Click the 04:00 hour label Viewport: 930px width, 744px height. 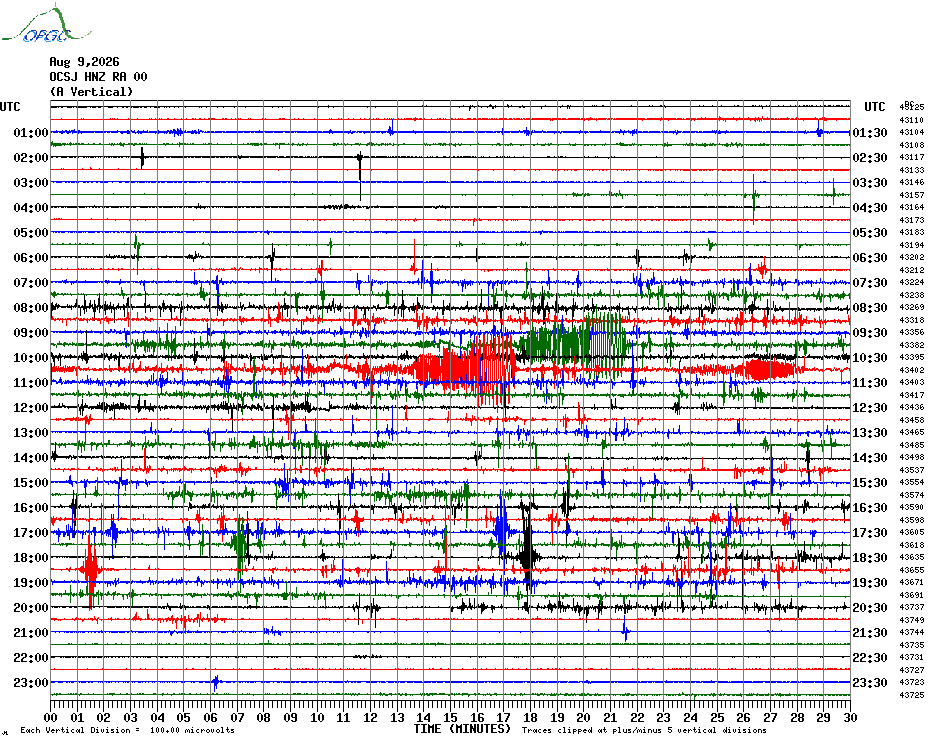pos(31,208)
